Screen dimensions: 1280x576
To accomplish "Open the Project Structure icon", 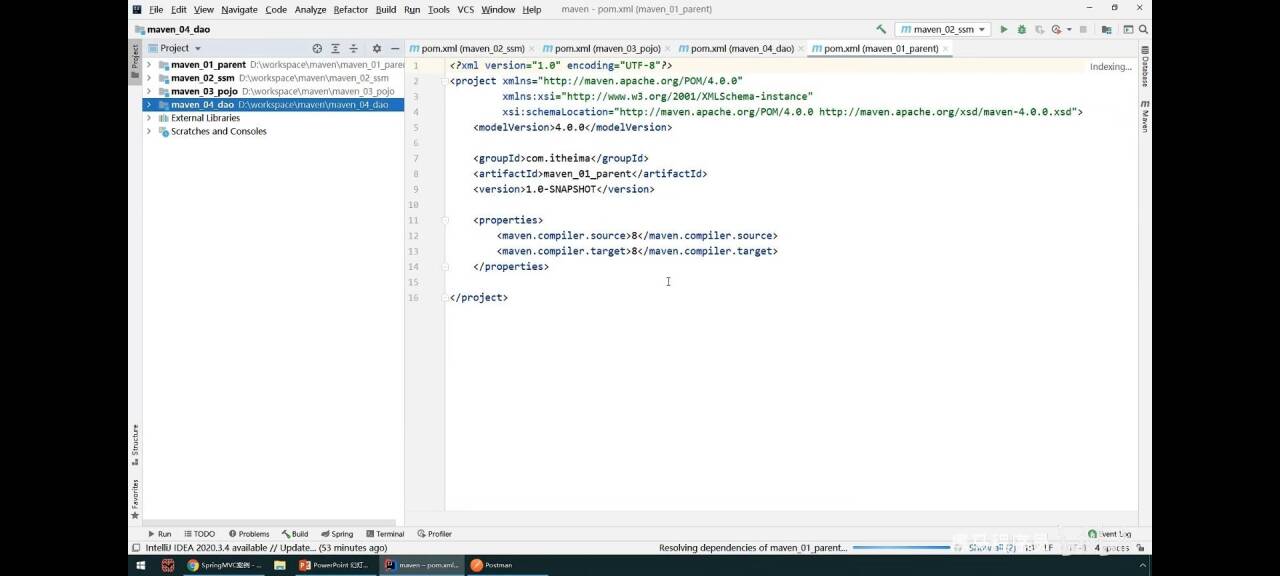I will tap(1107, 30).
